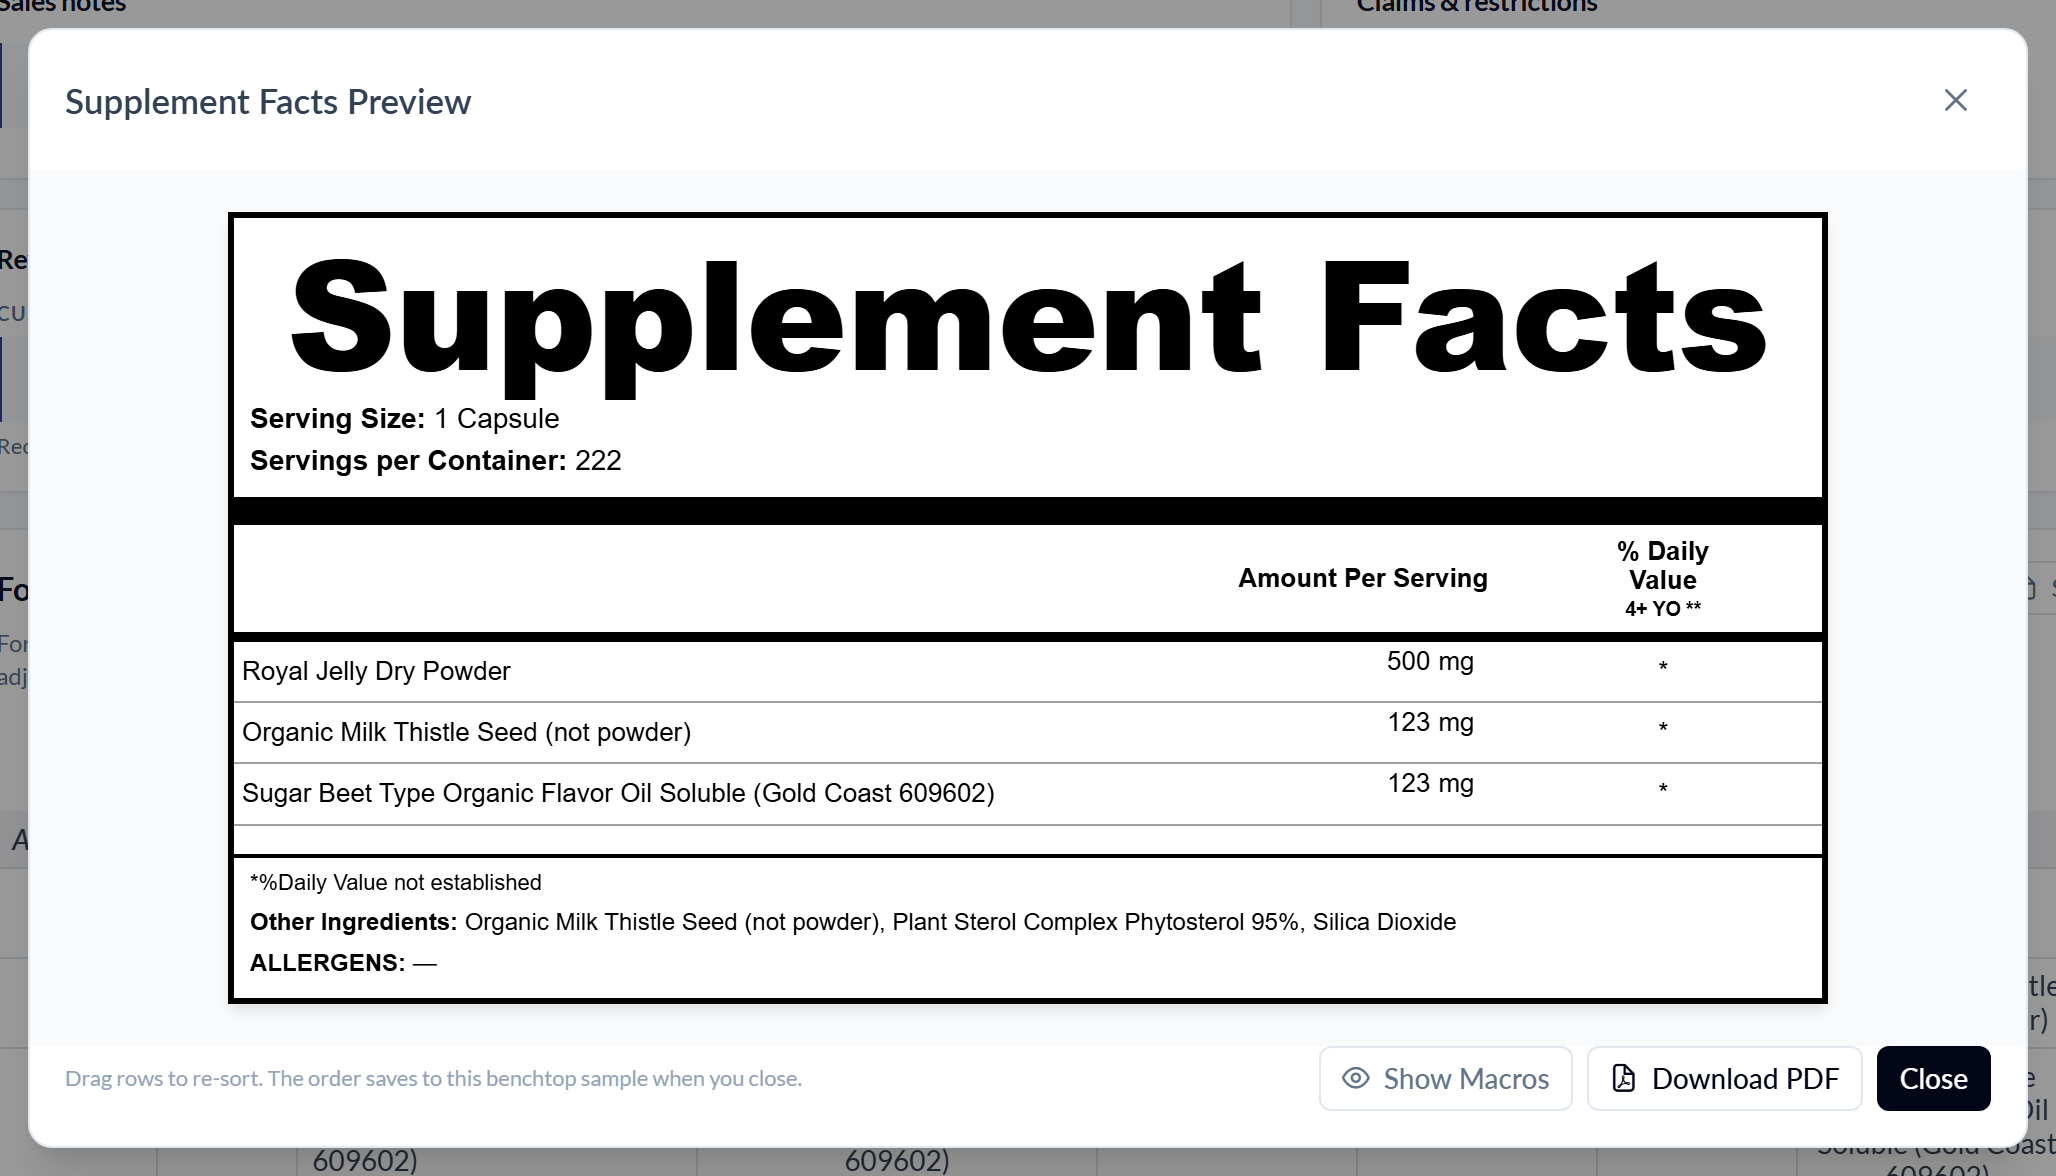Image resolution: width=2056 pixels, height=1176 pixels.
Task: Click the Amount Per Serving header
Action: [x=1362, y=578]
